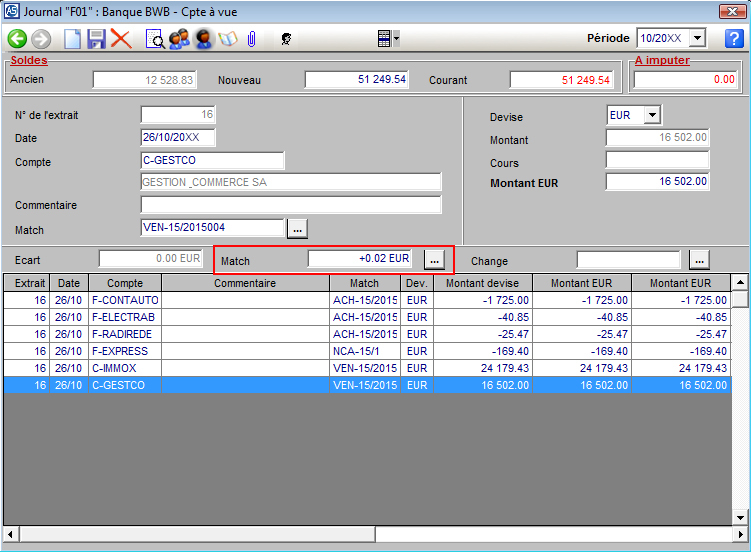Expand the Période dropdown
Viewport: 751px width, 552px height.
697,38
